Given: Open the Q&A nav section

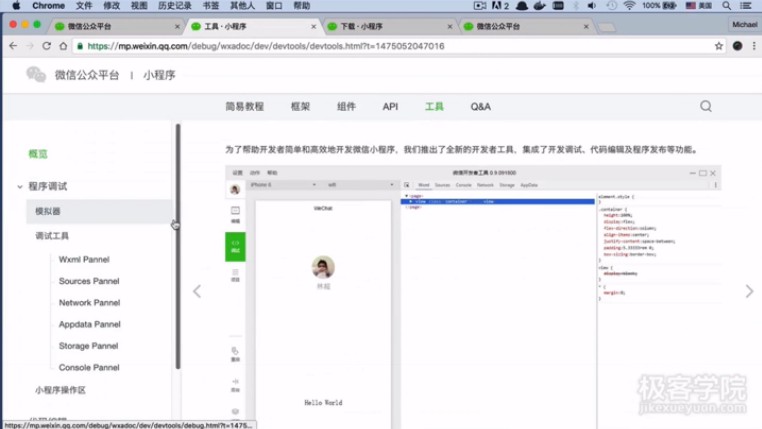Looking at the screenshot, I should click(x=481, y=106).
